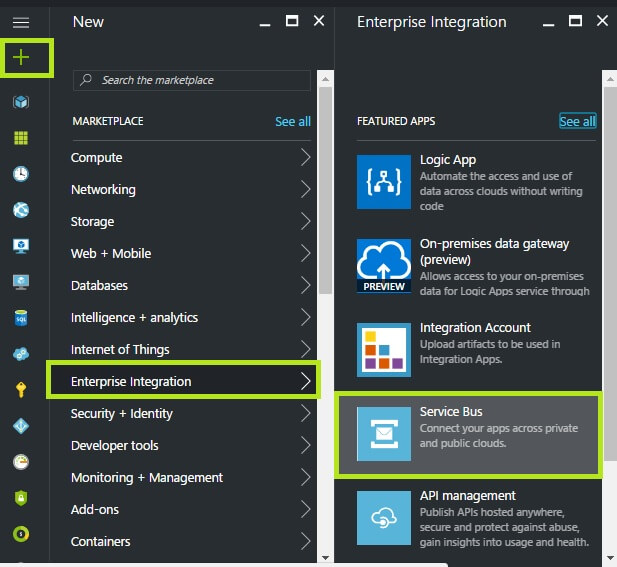Minimize the New blade

click(265, 24)
